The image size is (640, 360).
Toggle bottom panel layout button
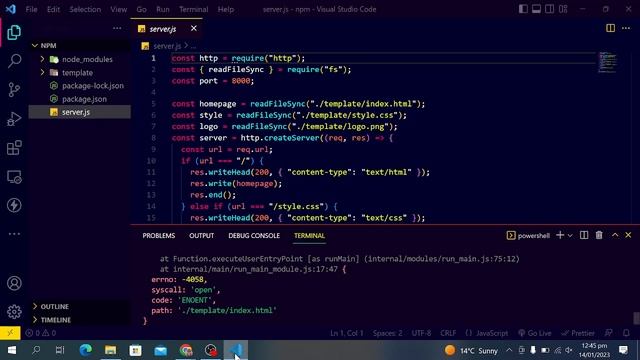[536, 9]
